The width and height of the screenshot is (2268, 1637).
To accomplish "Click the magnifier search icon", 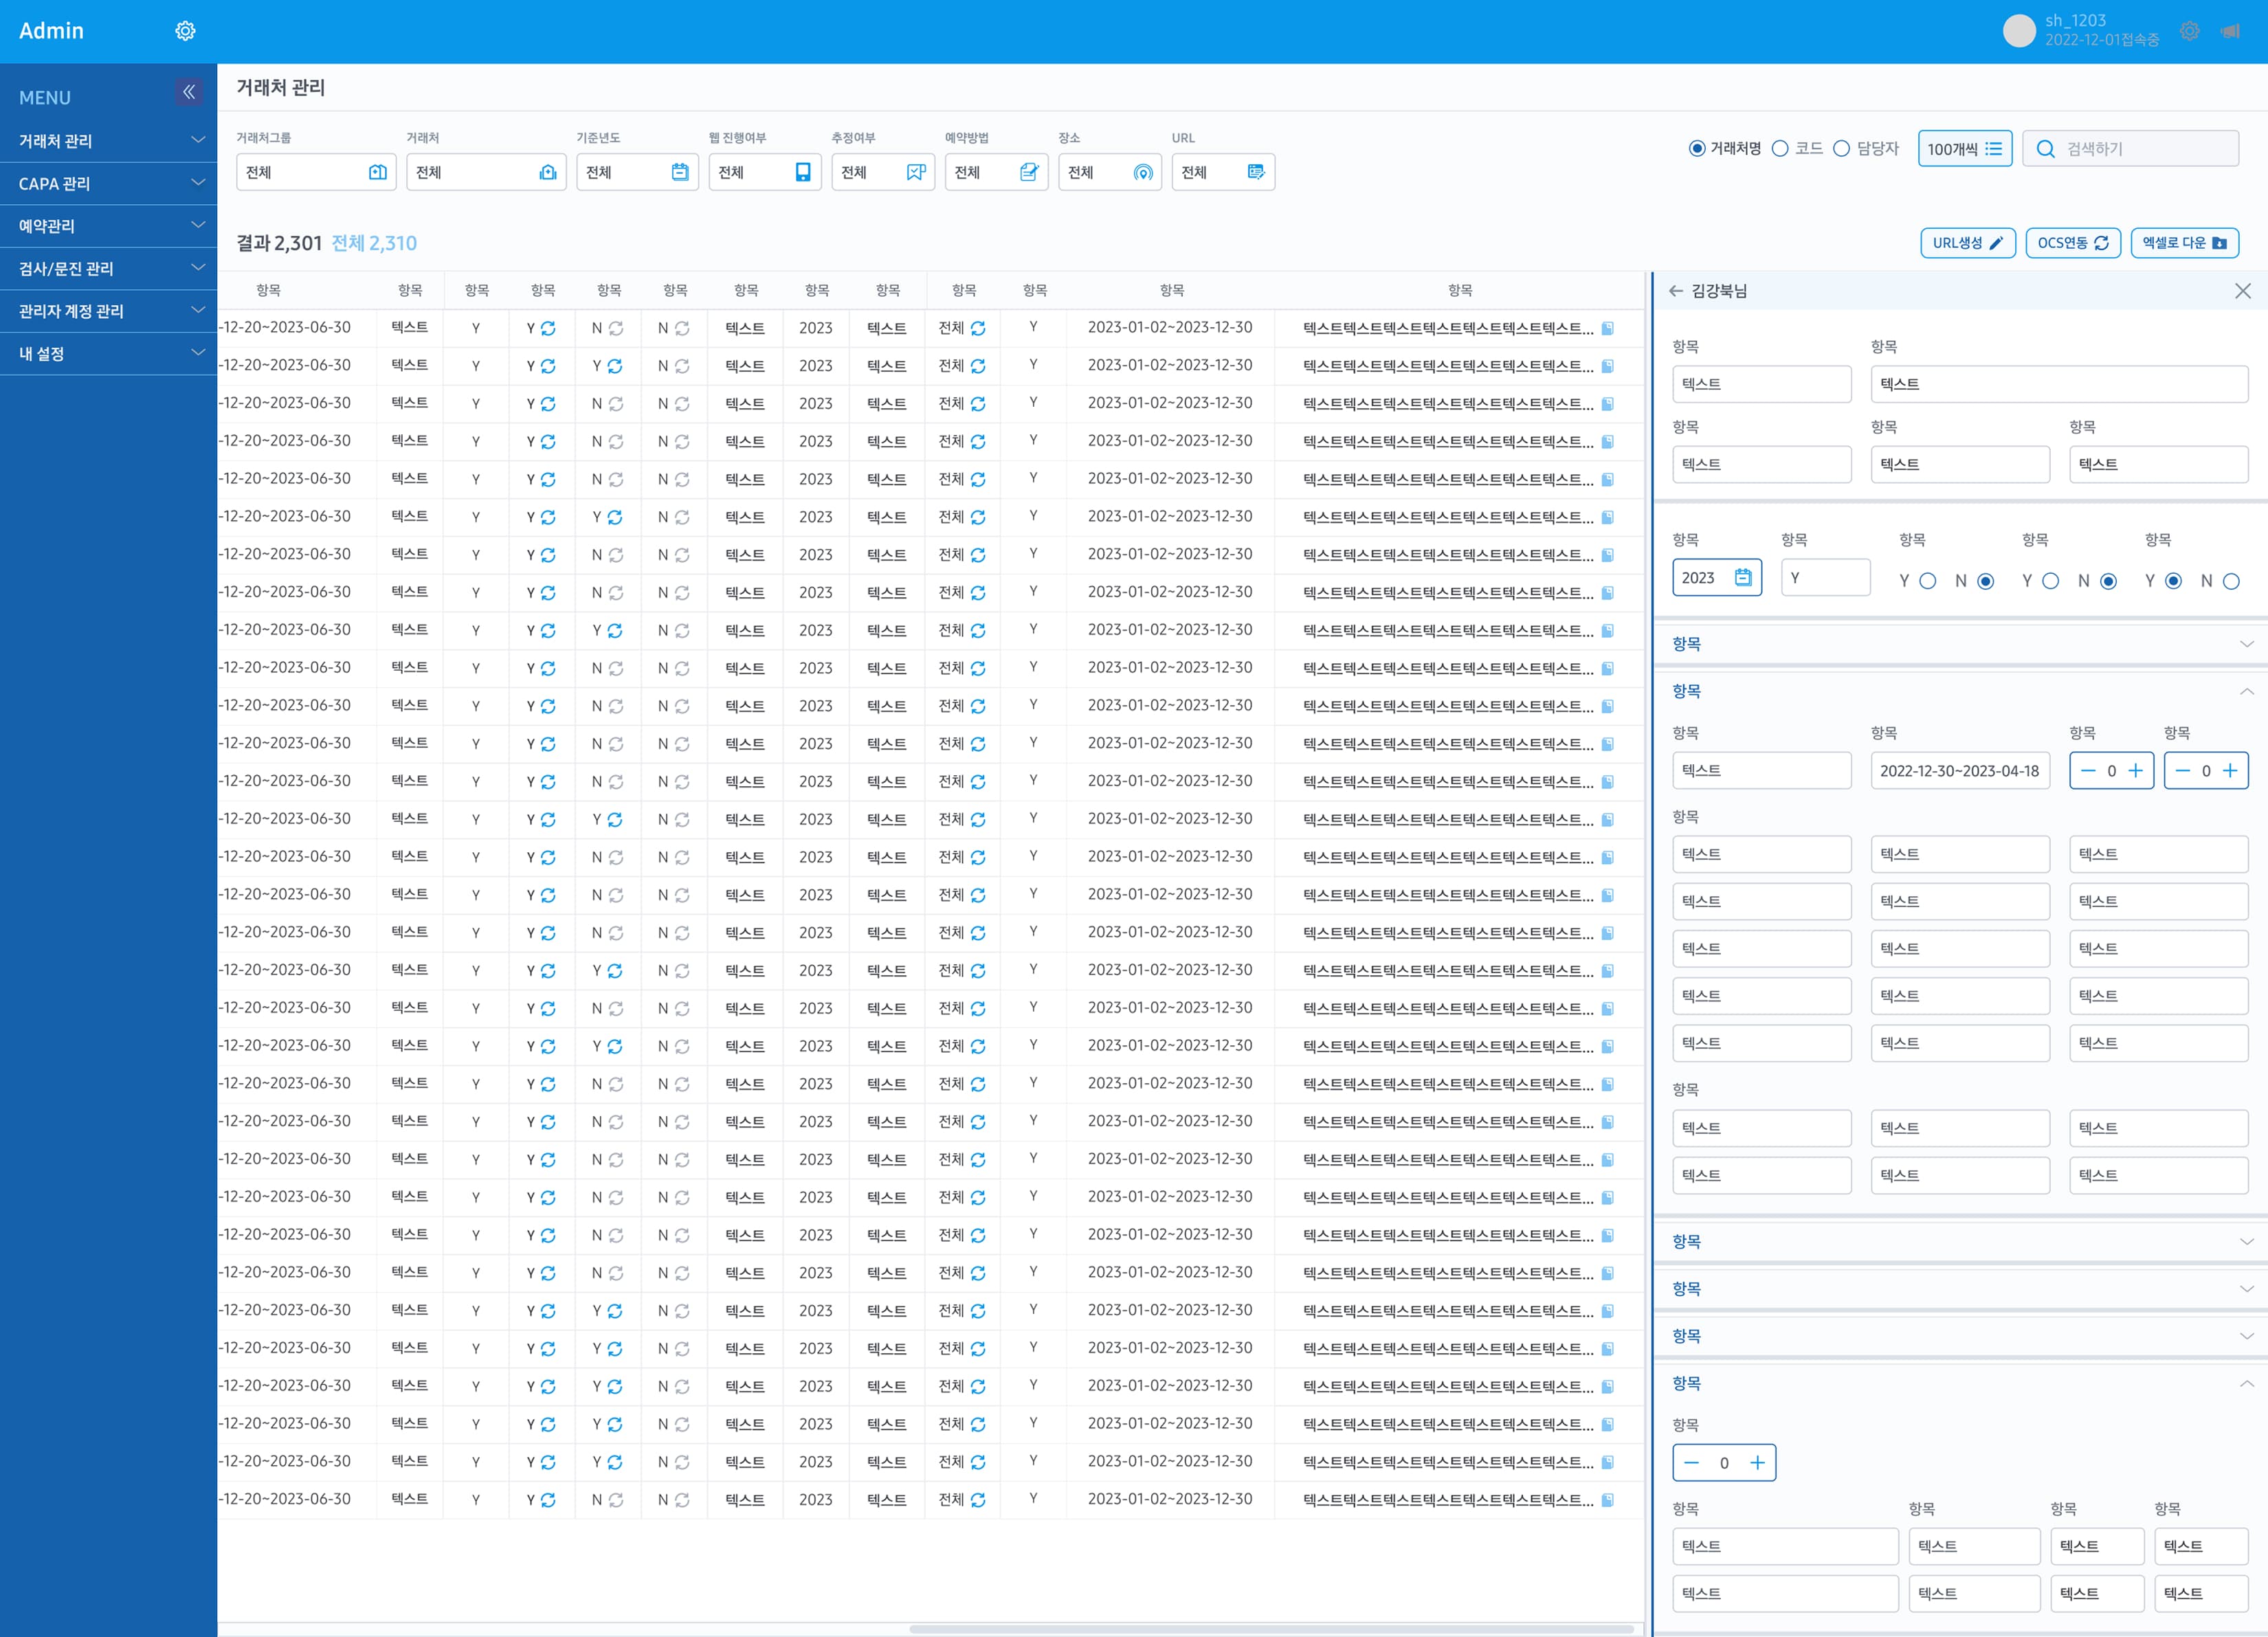I will (x=2045, y=149).
